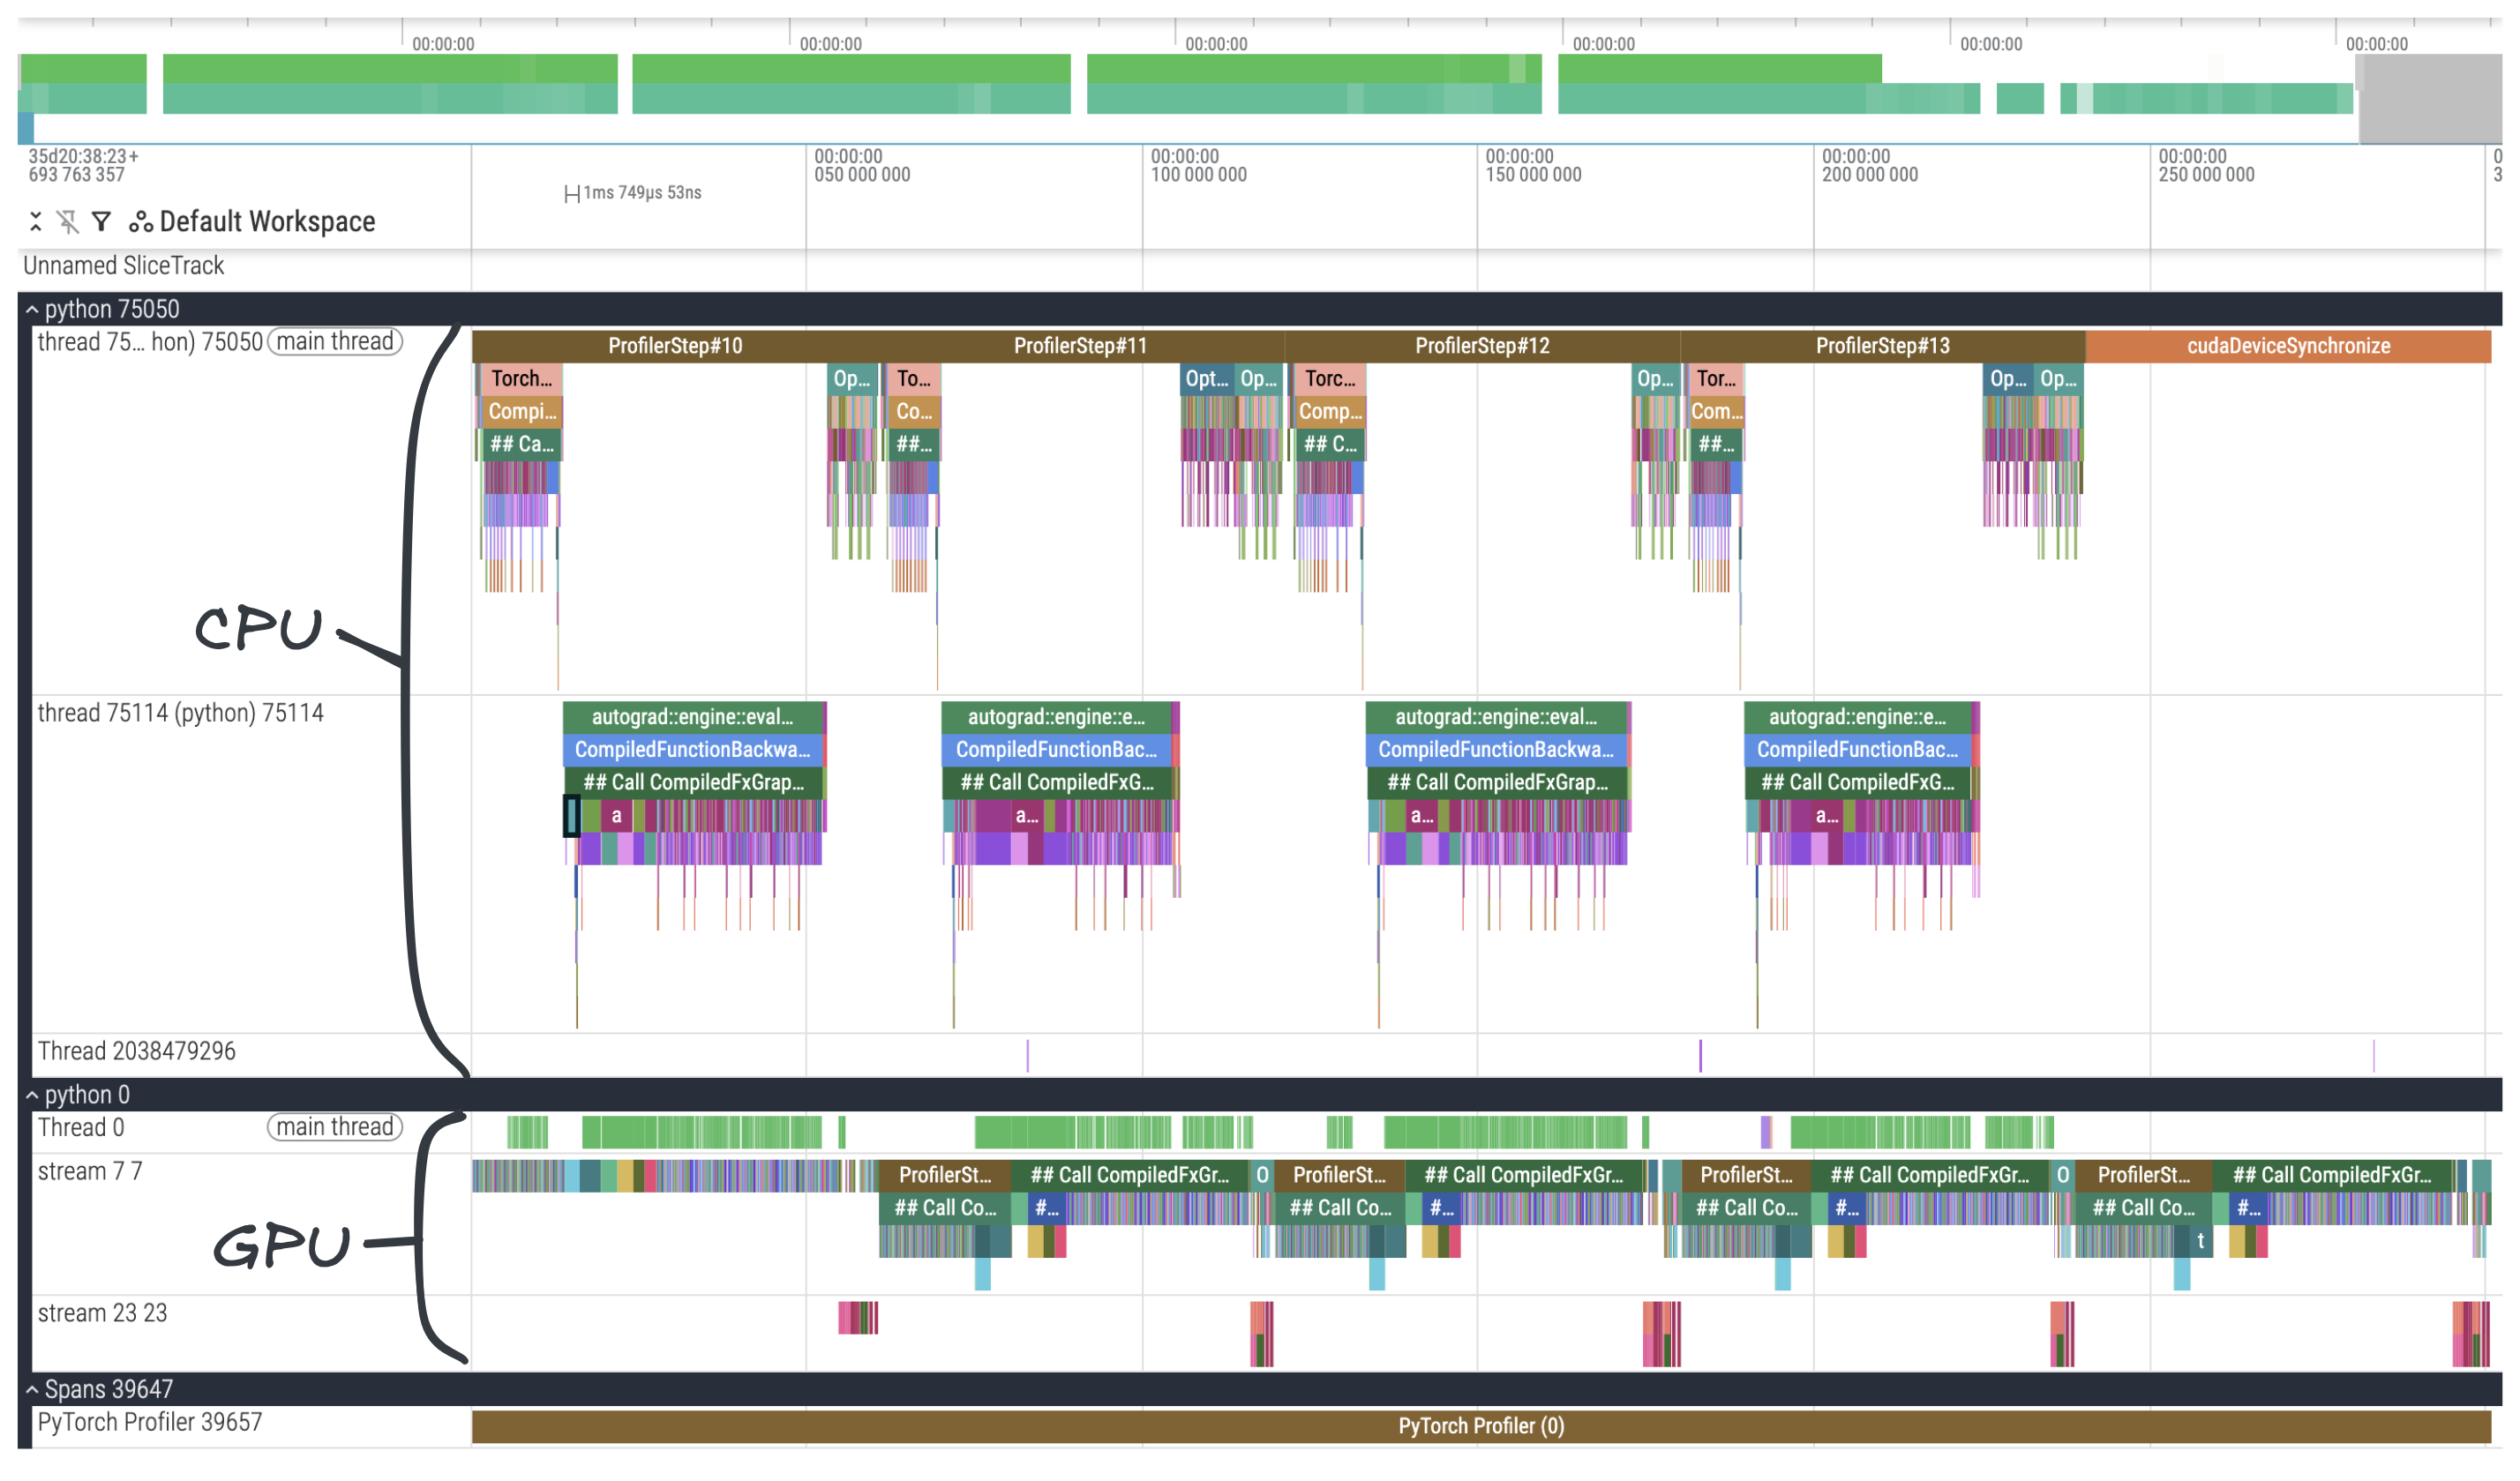Click the Unnamed SliceTrack row
This screenshot has height=1481, width=2520.
[124, 266]
